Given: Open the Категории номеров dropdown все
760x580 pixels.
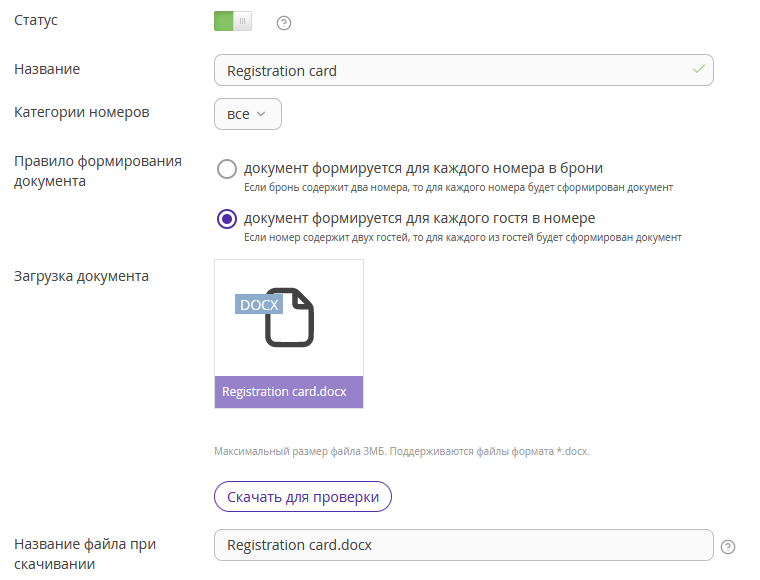Looking at the screenshot, I should tap(248, 114).
